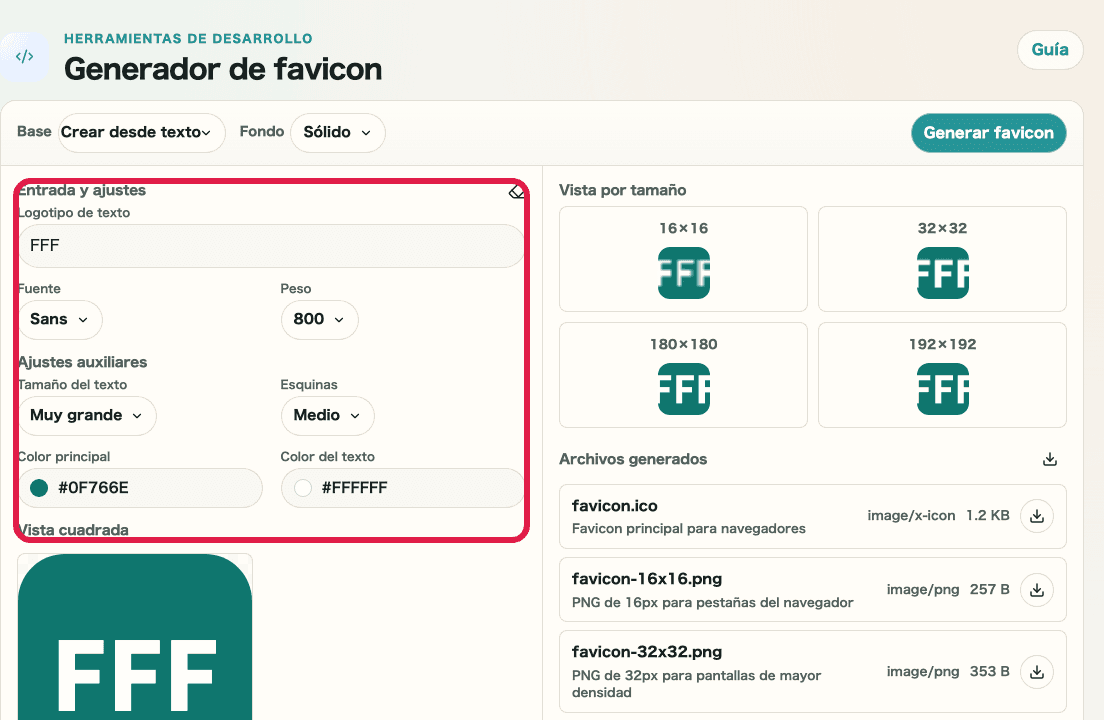The height and width of the screenshot is (720, 1104).
Task: Select the 192×192 size preview
Action: [942, 375]
